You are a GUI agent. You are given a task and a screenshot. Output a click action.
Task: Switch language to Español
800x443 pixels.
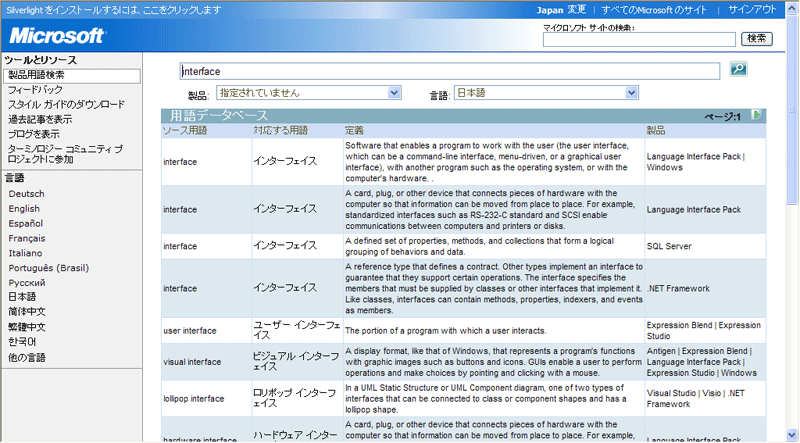(26, 224)
